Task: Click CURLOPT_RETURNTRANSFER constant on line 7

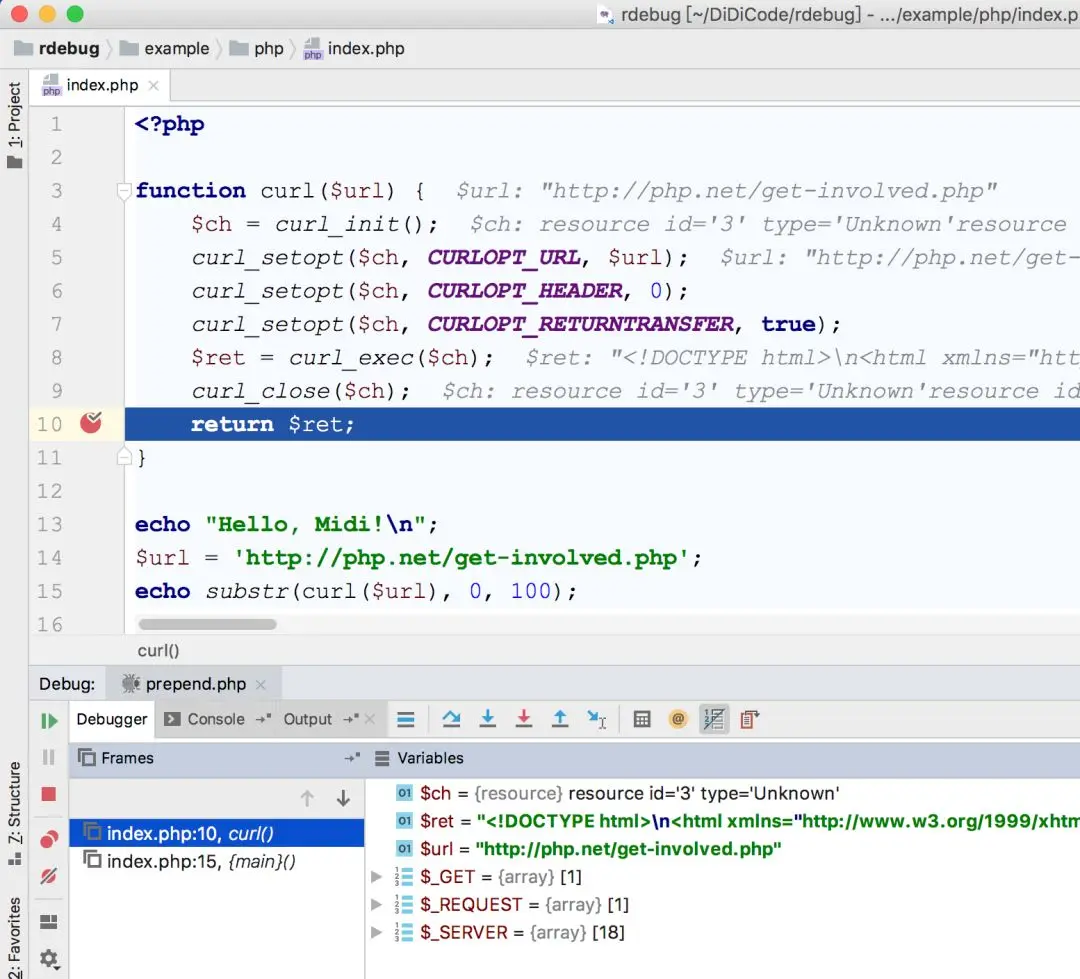Action: [581, 324]
